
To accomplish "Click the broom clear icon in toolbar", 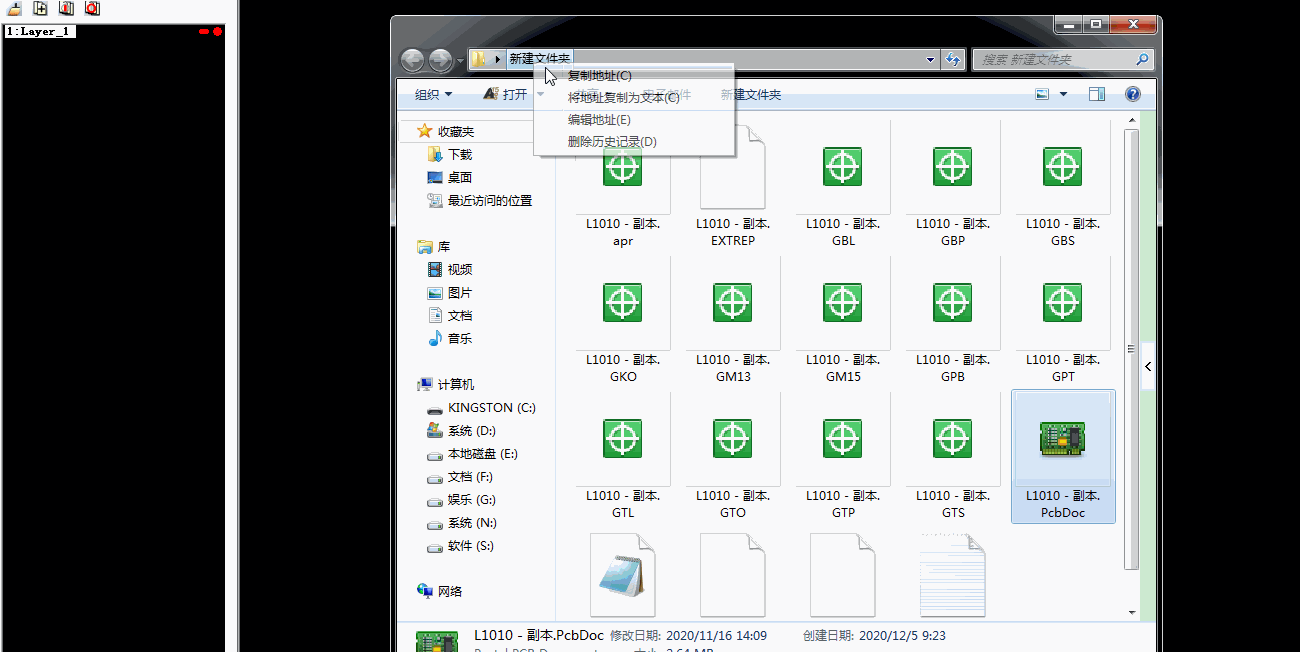I will 15,8.
